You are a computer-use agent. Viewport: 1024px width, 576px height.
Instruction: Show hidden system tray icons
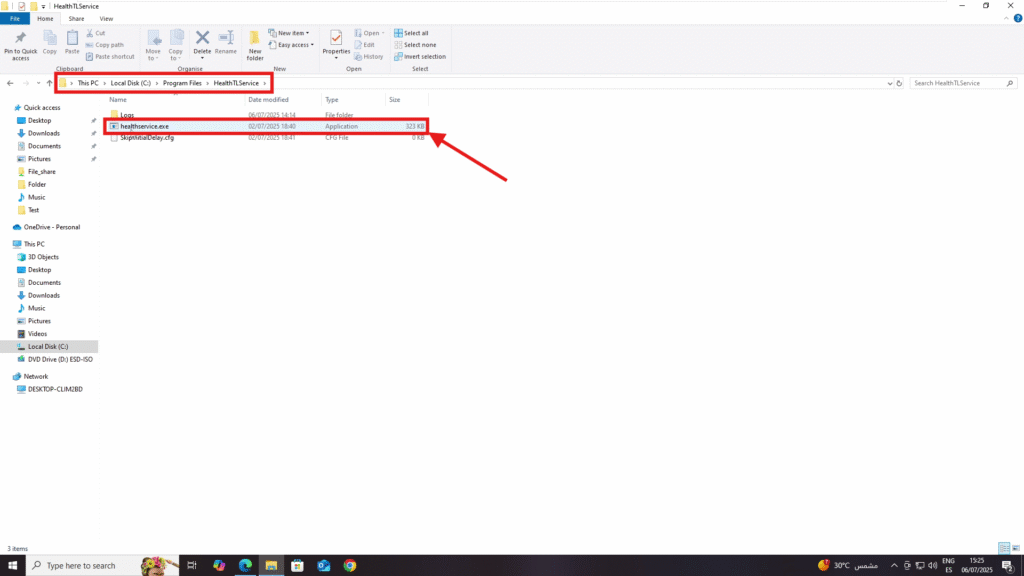point(894,566)
